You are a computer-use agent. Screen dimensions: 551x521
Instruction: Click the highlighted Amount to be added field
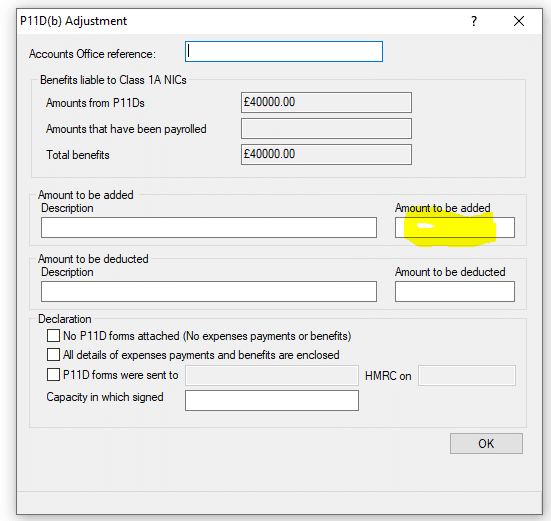click(x=455, y=227)
